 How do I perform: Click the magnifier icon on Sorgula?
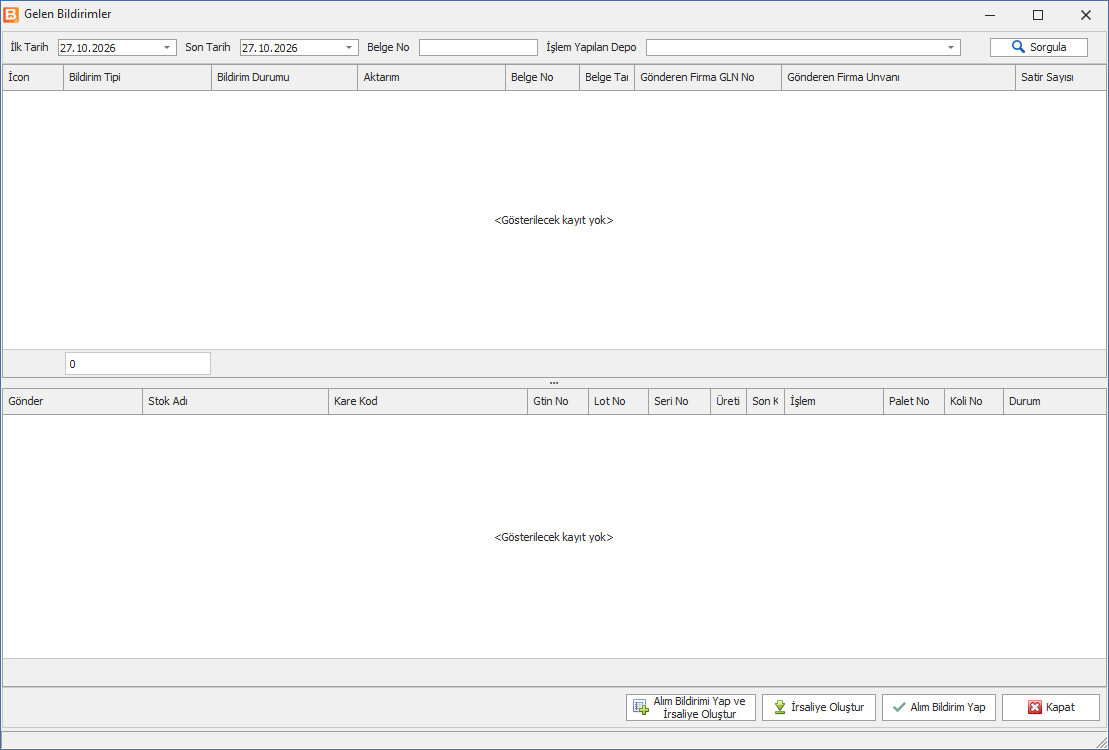[1018, 47]
